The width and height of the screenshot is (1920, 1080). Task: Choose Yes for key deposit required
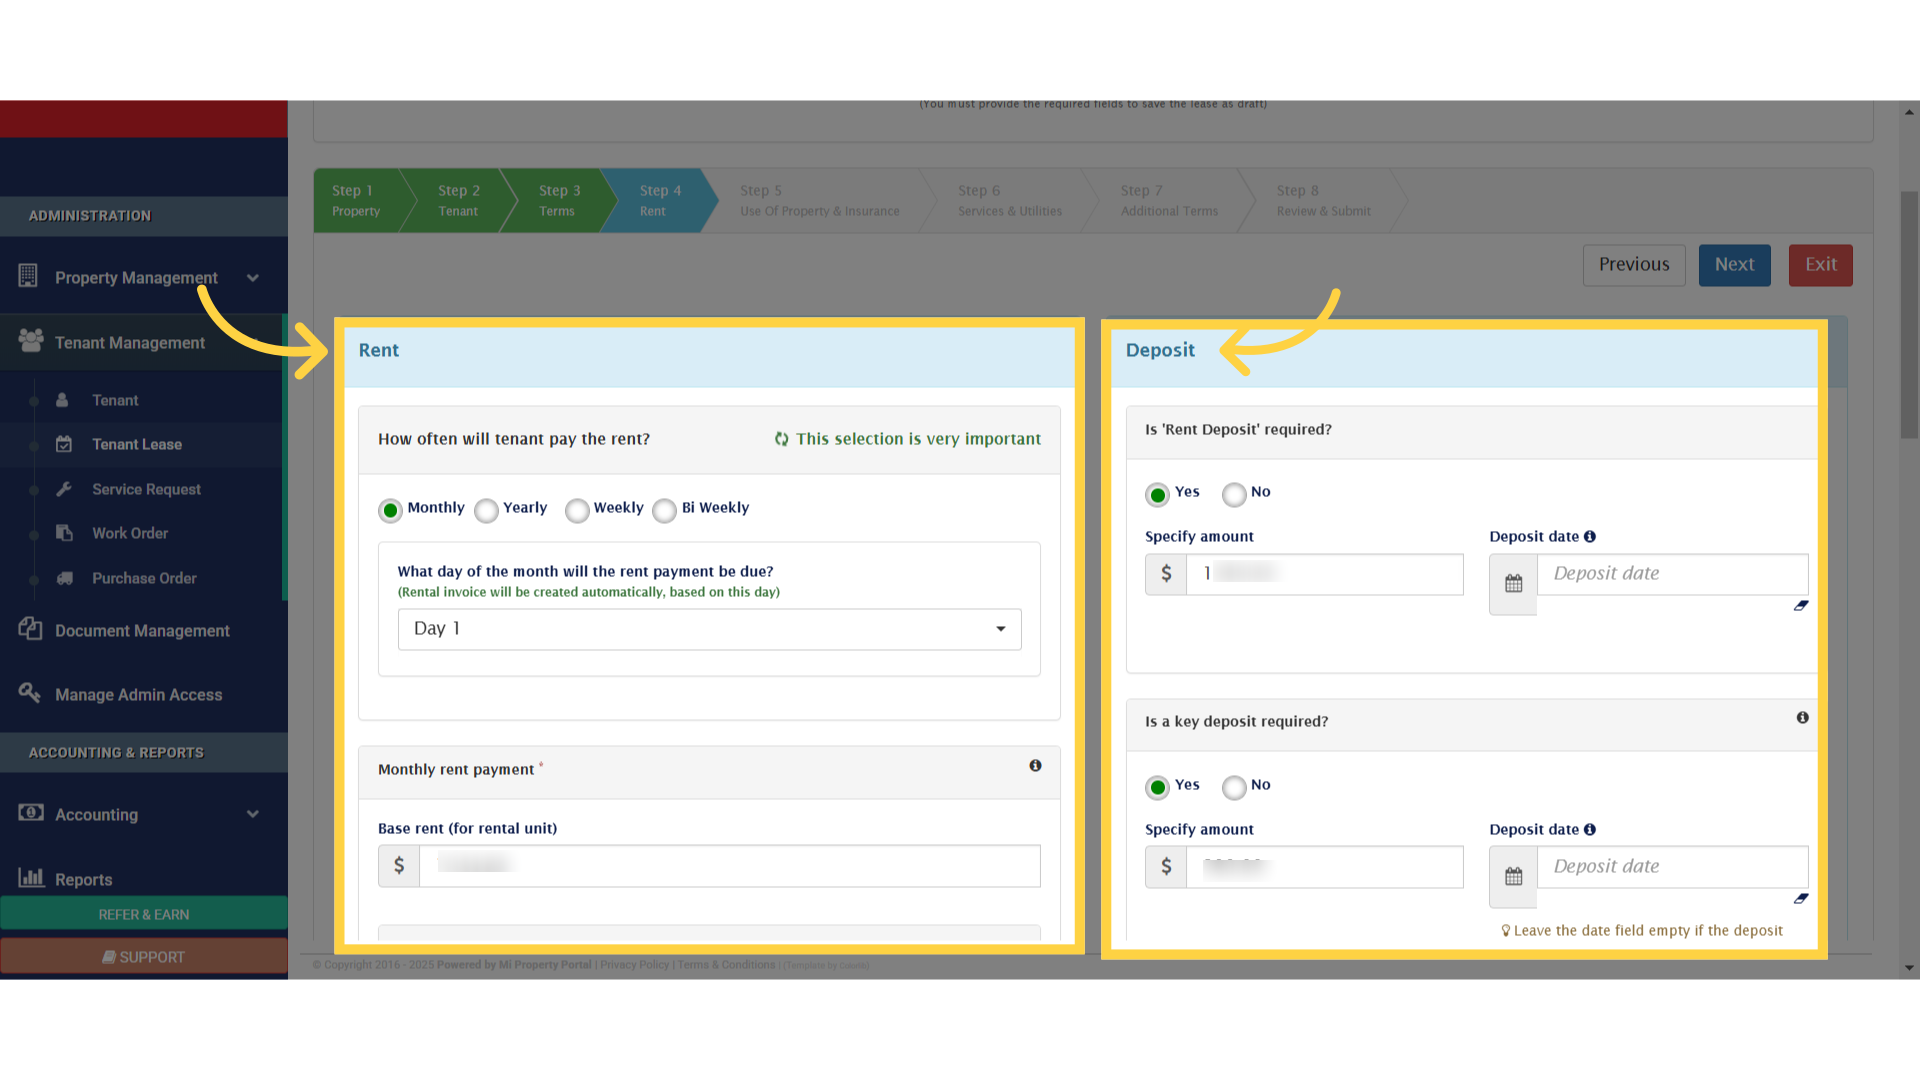click(x=1158, y=788)
